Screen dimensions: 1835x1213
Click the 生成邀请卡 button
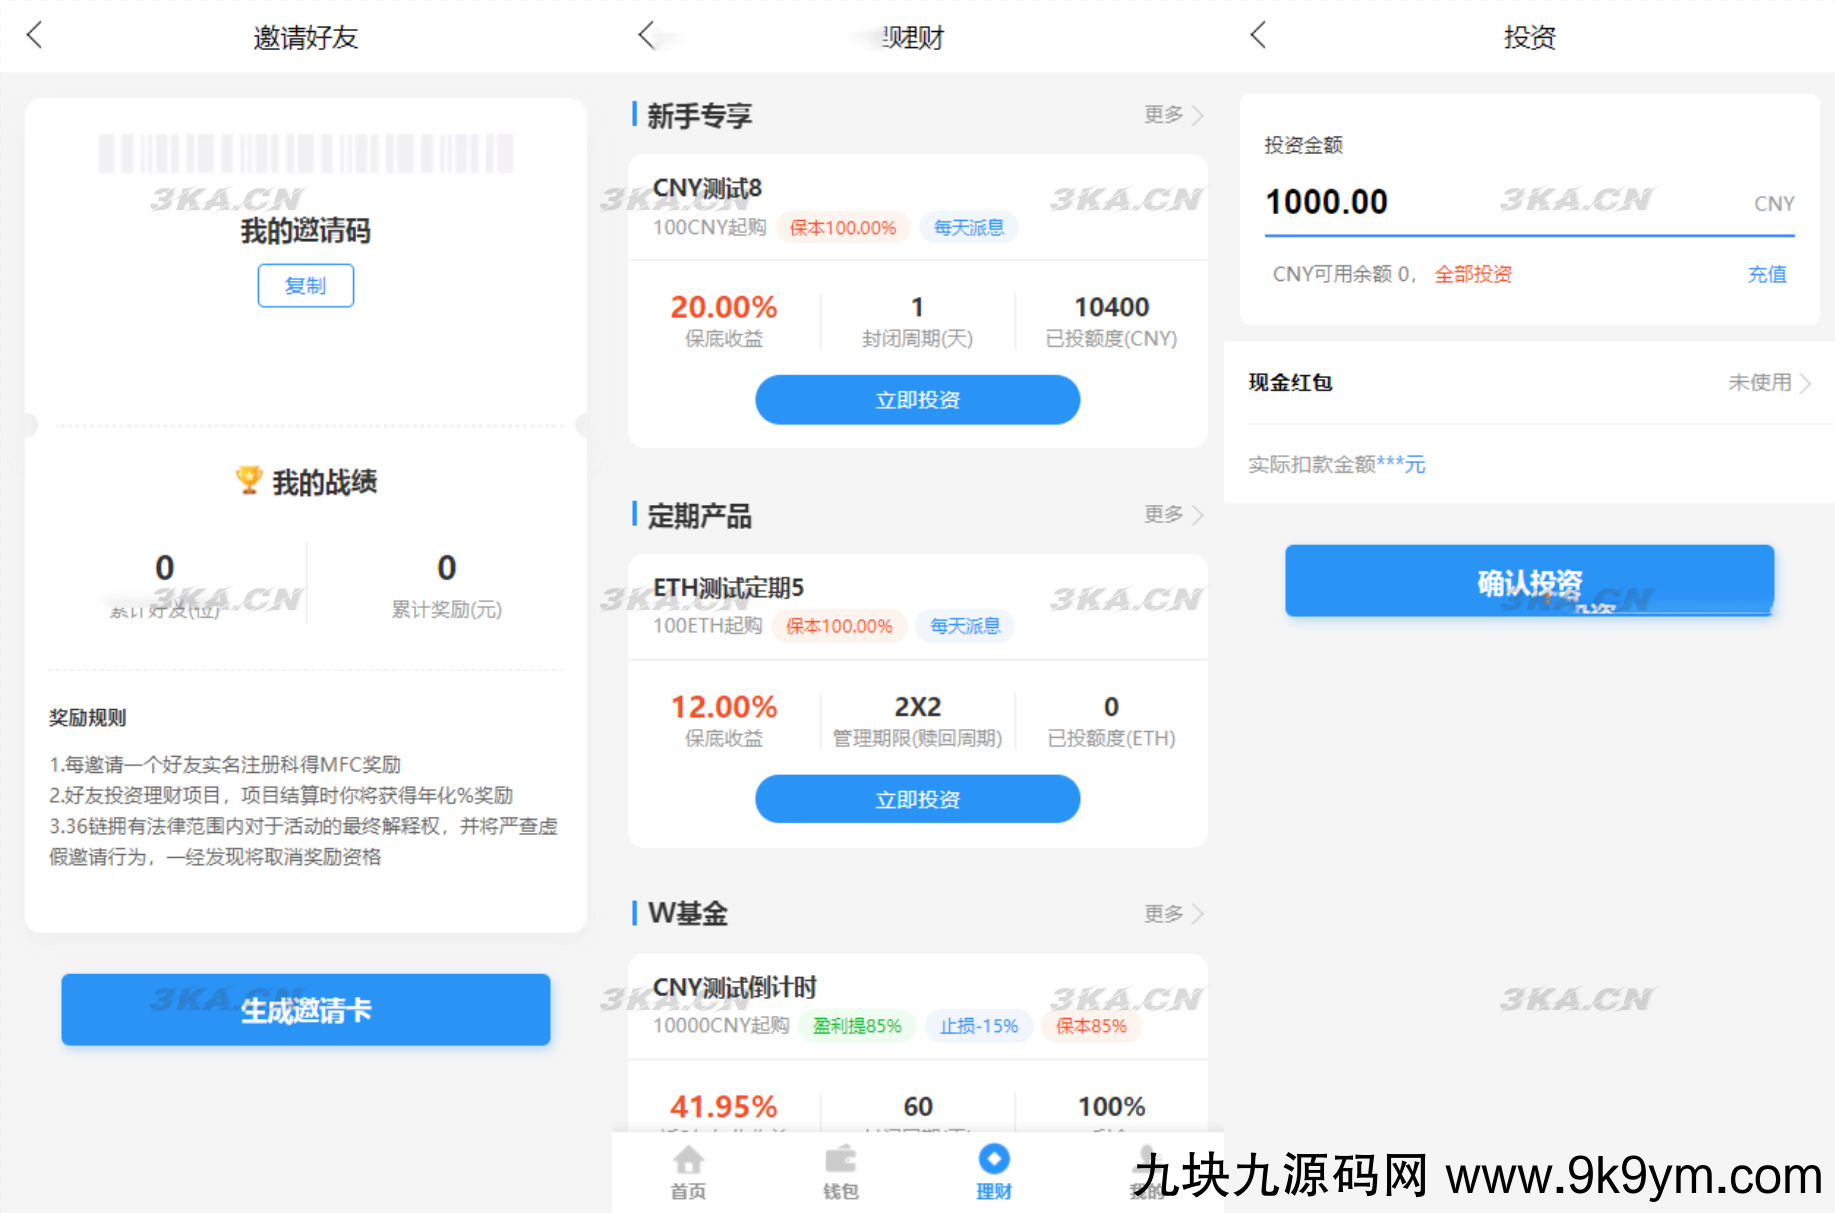coord(305,1010)
